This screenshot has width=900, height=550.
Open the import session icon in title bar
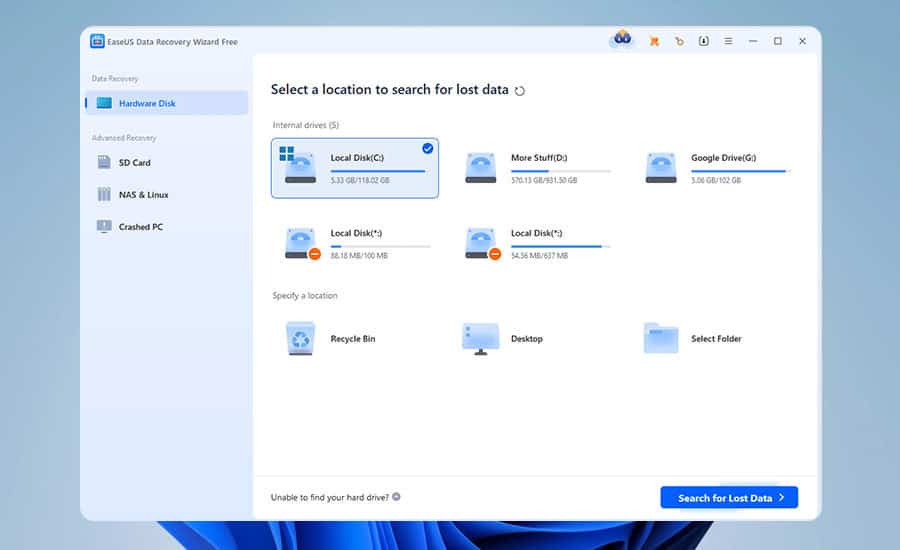pyautogui.click(x=704, y=41)
